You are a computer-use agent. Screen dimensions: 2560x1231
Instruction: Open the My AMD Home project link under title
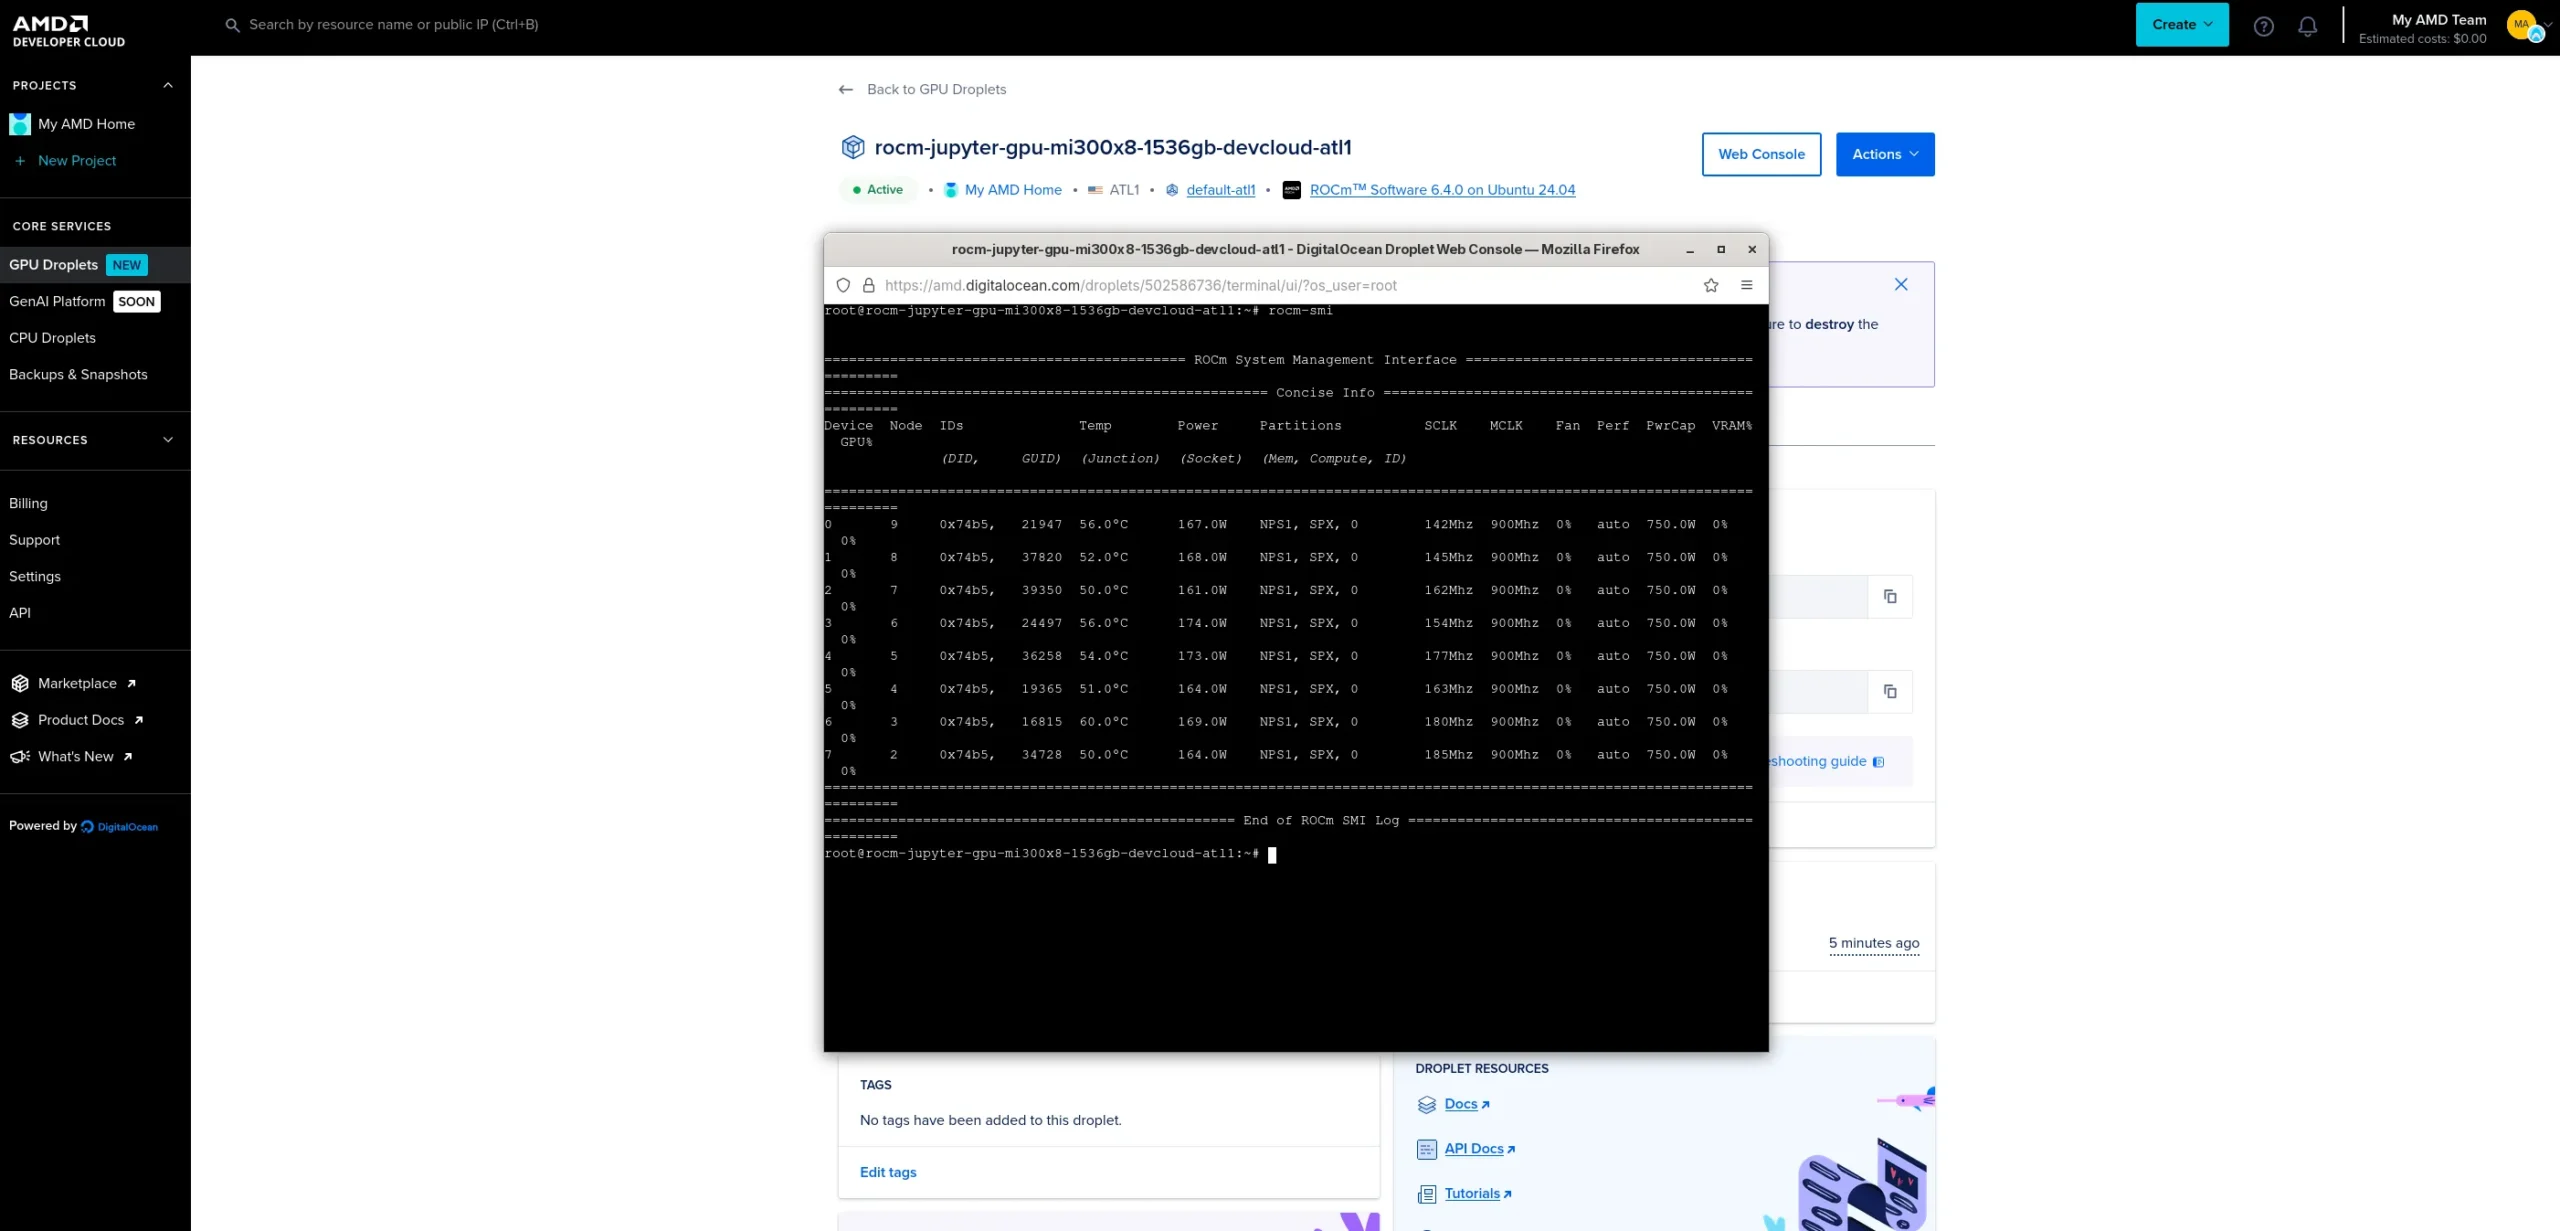(1013, 190)
